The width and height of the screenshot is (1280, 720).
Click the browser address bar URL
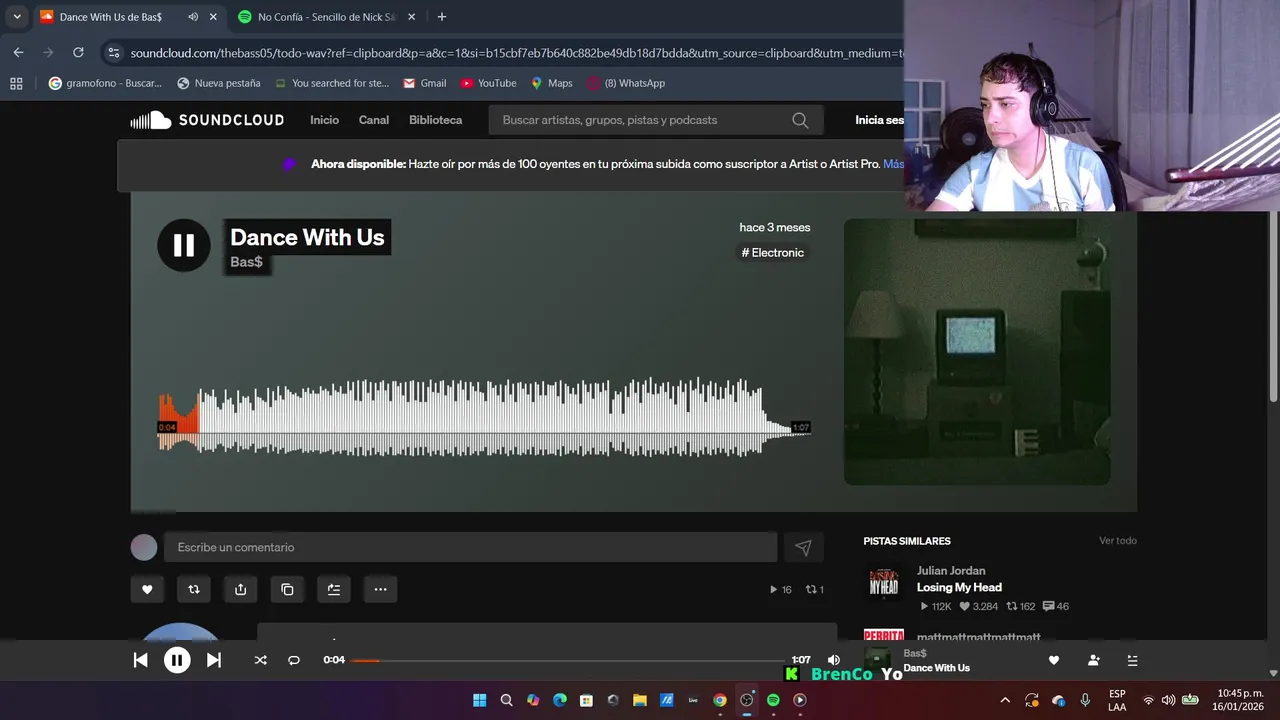click(x=516, y=53)
